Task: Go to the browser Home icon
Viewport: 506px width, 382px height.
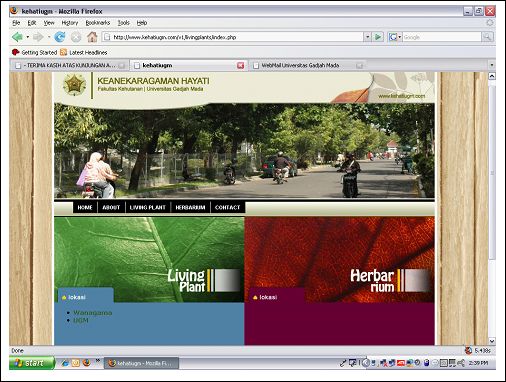Action: 92,37
